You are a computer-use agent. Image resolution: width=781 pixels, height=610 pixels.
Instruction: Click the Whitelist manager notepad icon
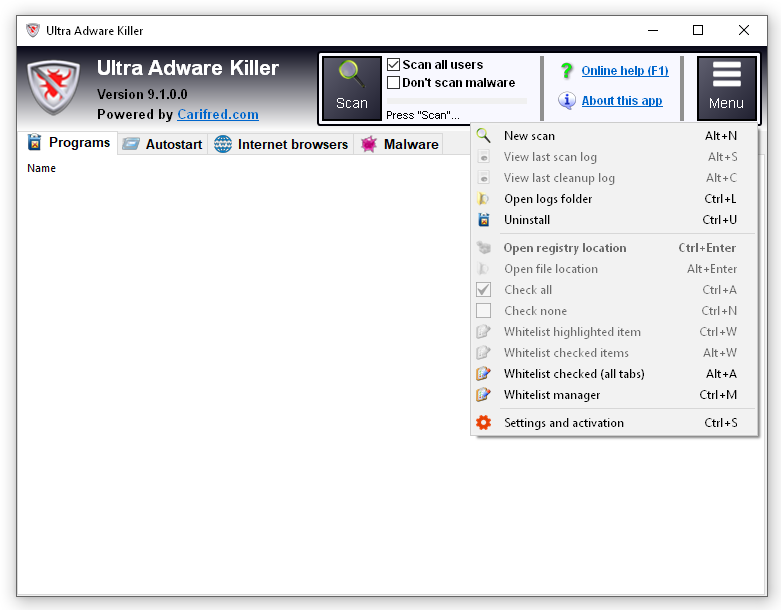pos(483,394)
